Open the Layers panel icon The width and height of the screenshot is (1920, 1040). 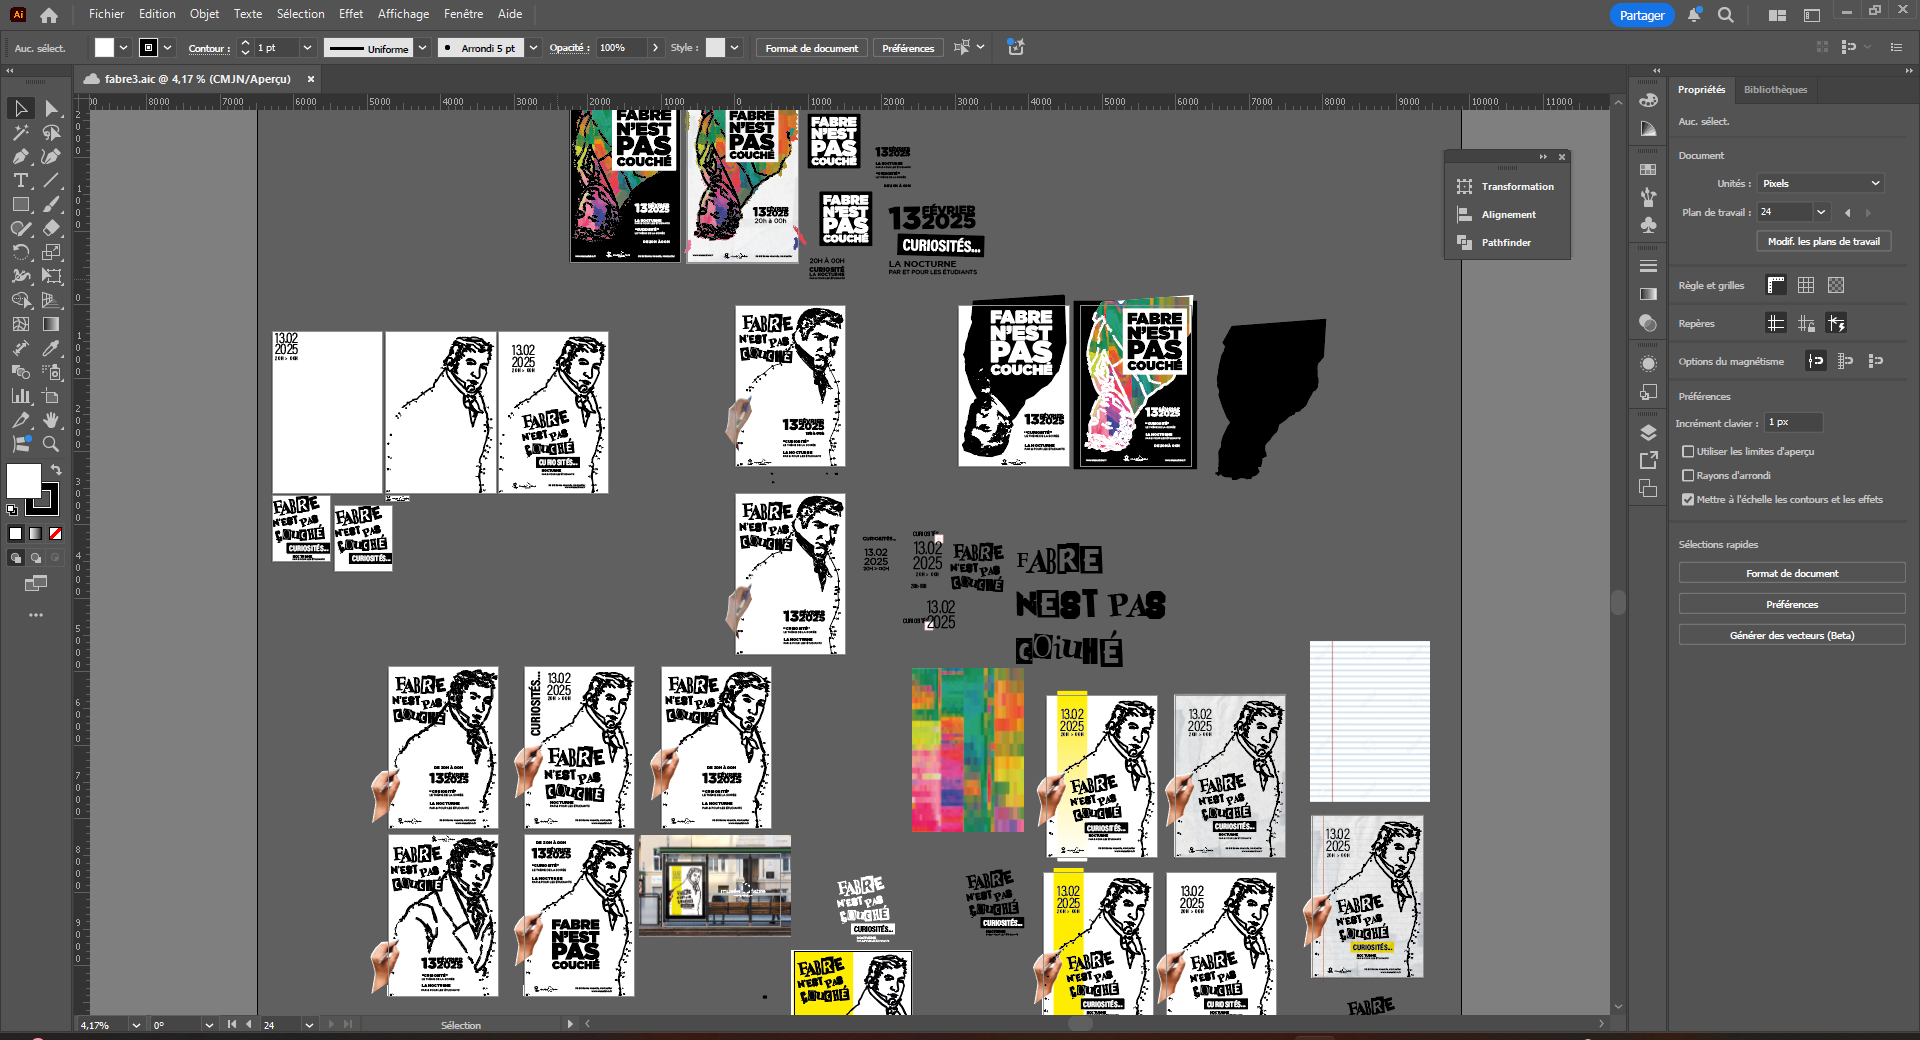pyautogui.click(x=1649, y=432)
